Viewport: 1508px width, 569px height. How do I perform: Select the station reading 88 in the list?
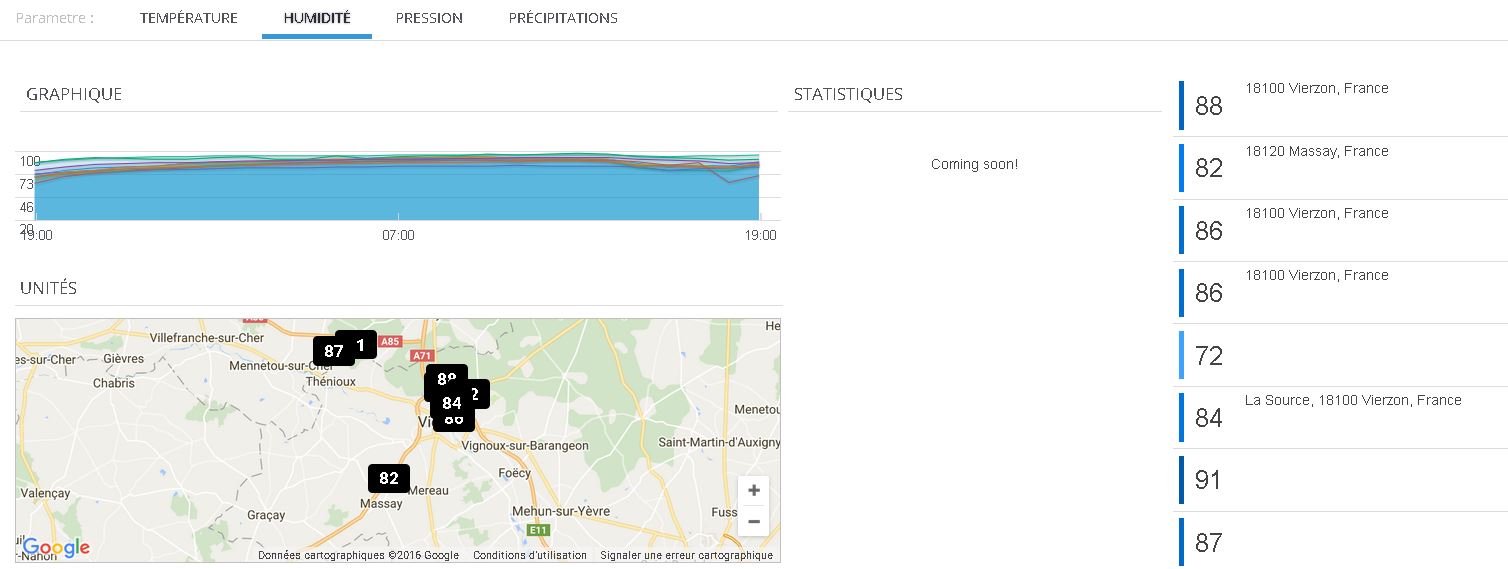coord(1340,106)
